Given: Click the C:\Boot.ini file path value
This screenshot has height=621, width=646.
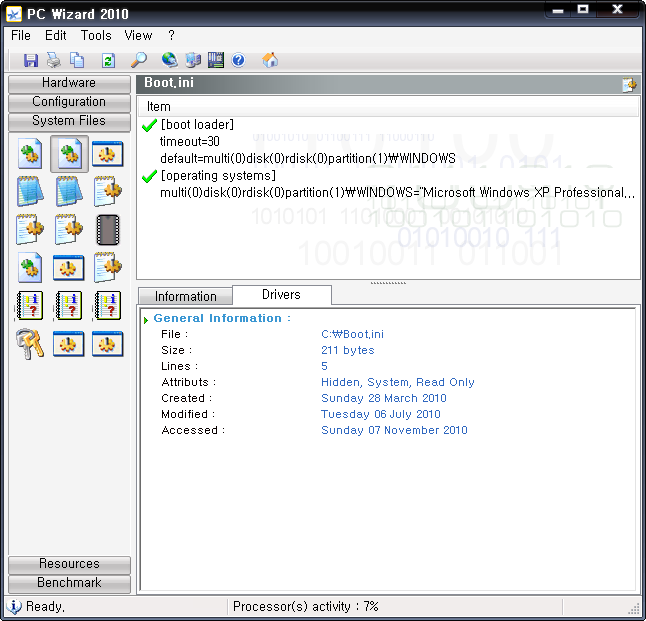Looking at the screenshot, I should [x=352, y=334].
